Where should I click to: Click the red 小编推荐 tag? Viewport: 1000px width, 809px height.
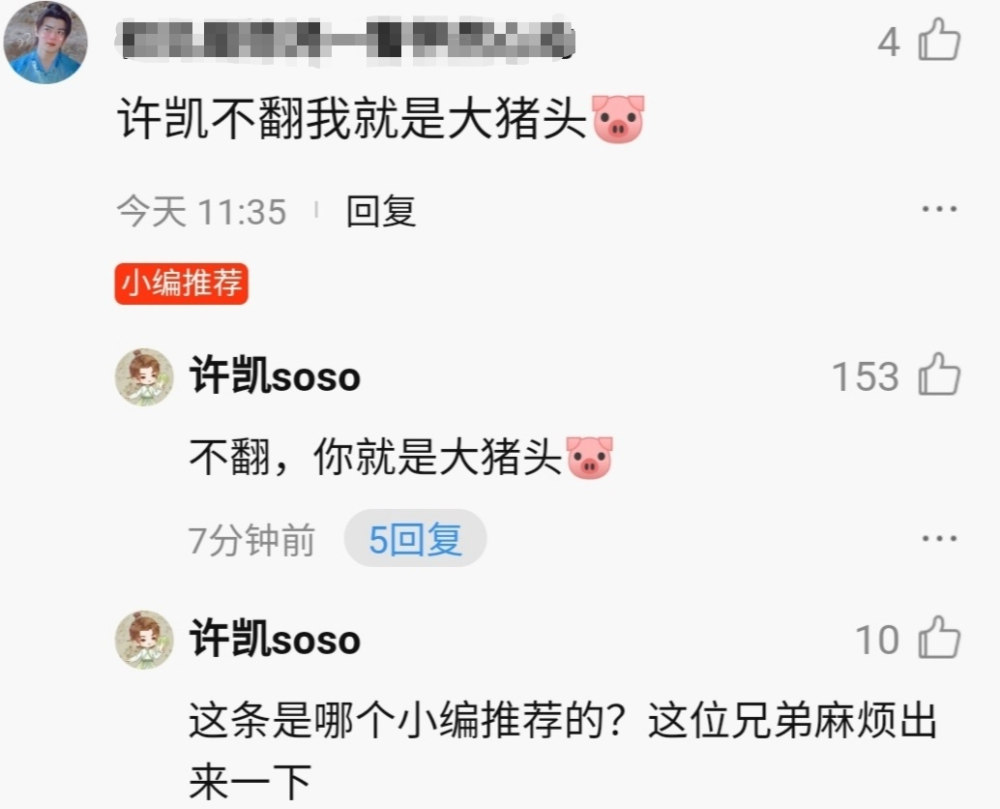coord(182,283)
